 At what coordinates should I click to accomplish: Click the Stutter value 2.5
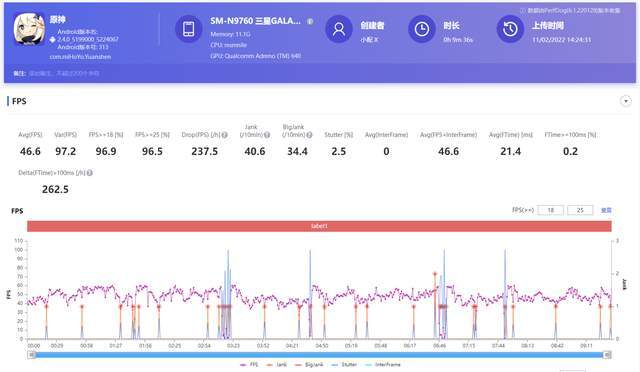pos(338,151)
